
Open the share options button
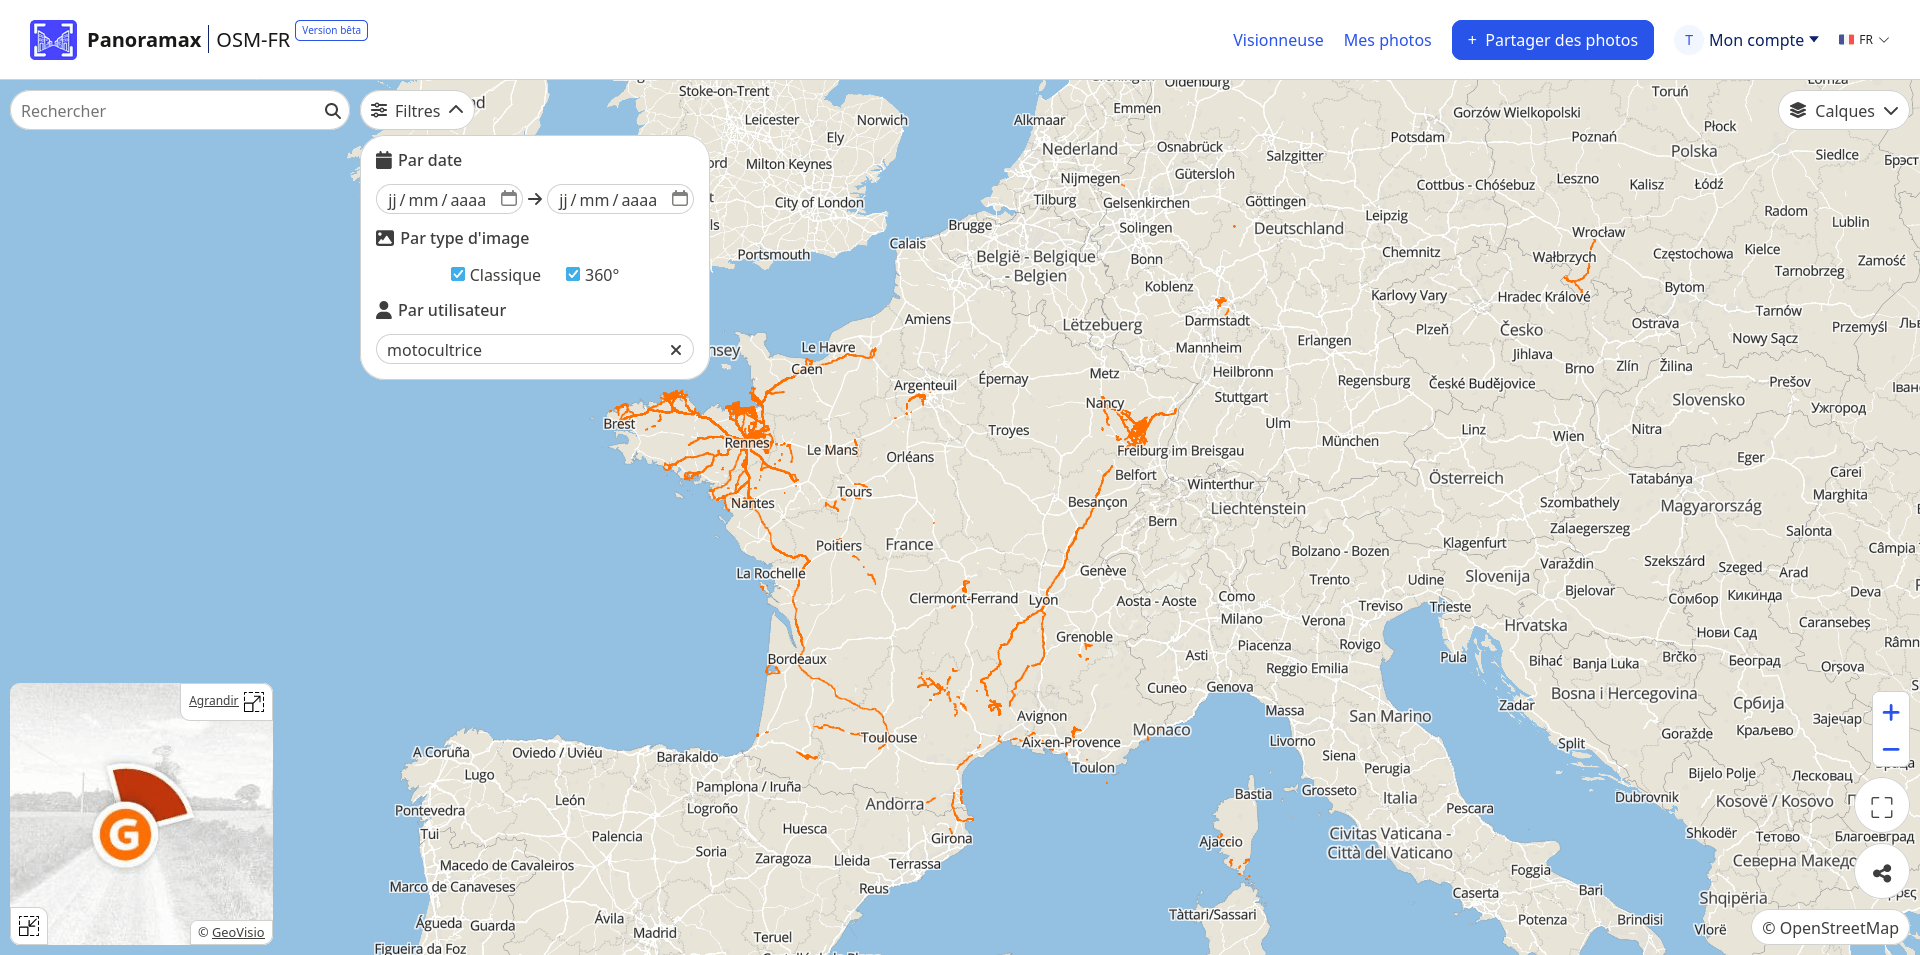click(x=1882, y=873)
